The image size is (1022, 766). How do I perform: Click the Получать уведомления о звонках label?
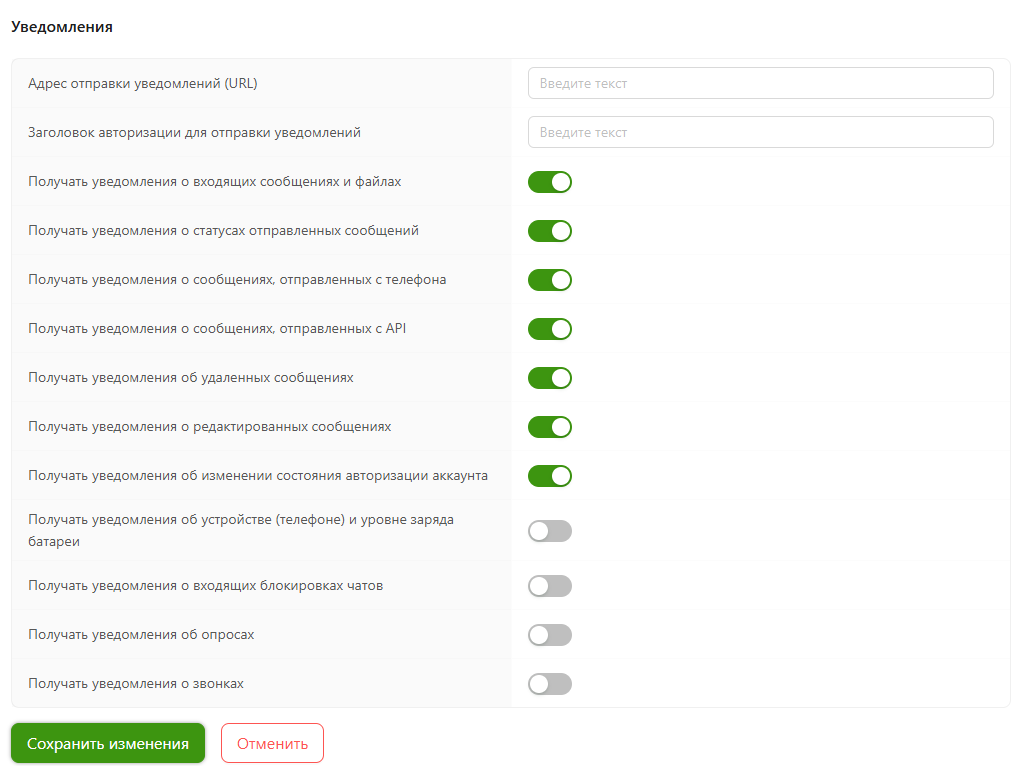(x=136, y=684)
